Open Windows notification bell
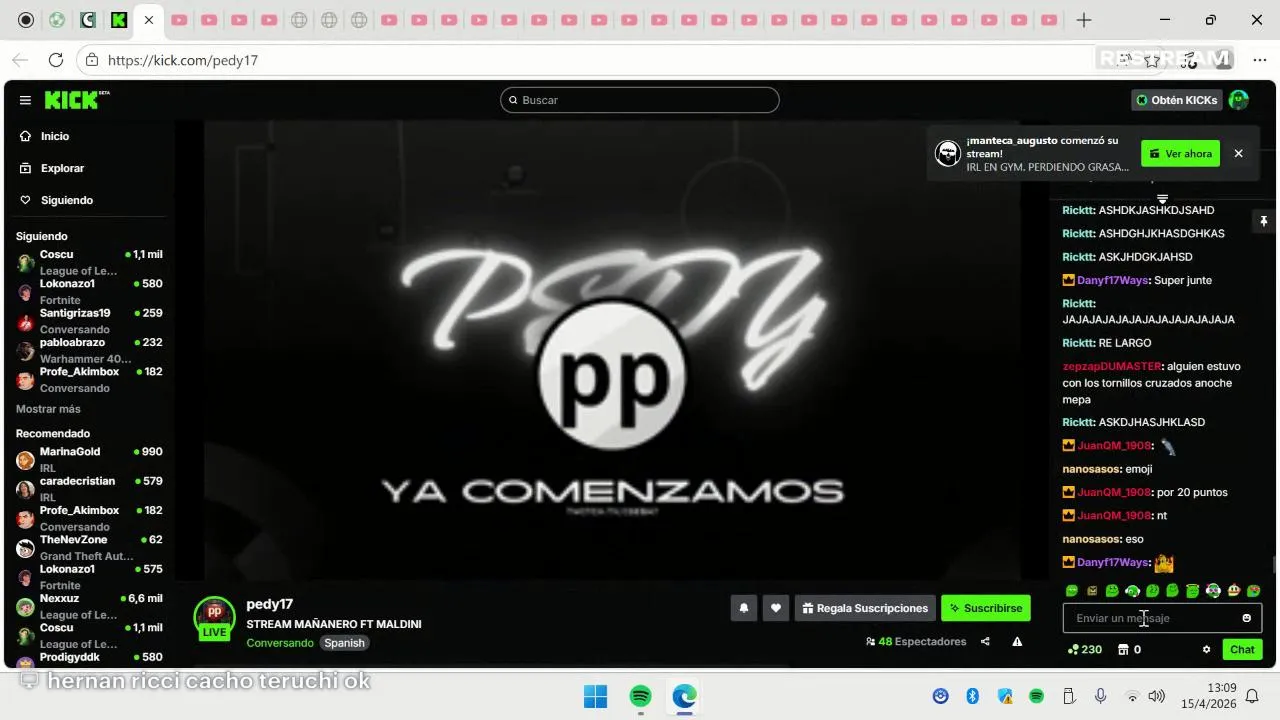1280x720 pixels. (1252, 696)
